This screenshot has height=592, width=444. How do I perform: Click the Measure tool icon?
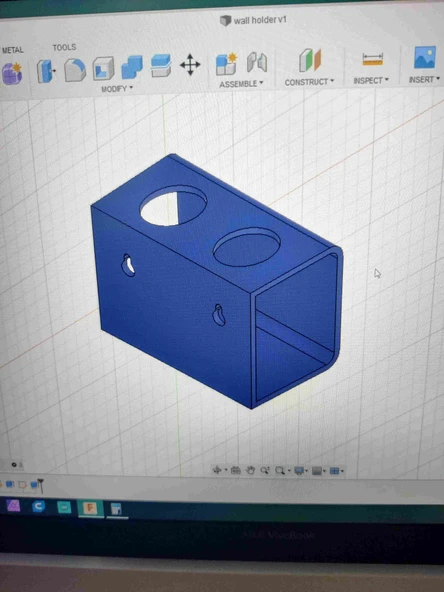373,60
